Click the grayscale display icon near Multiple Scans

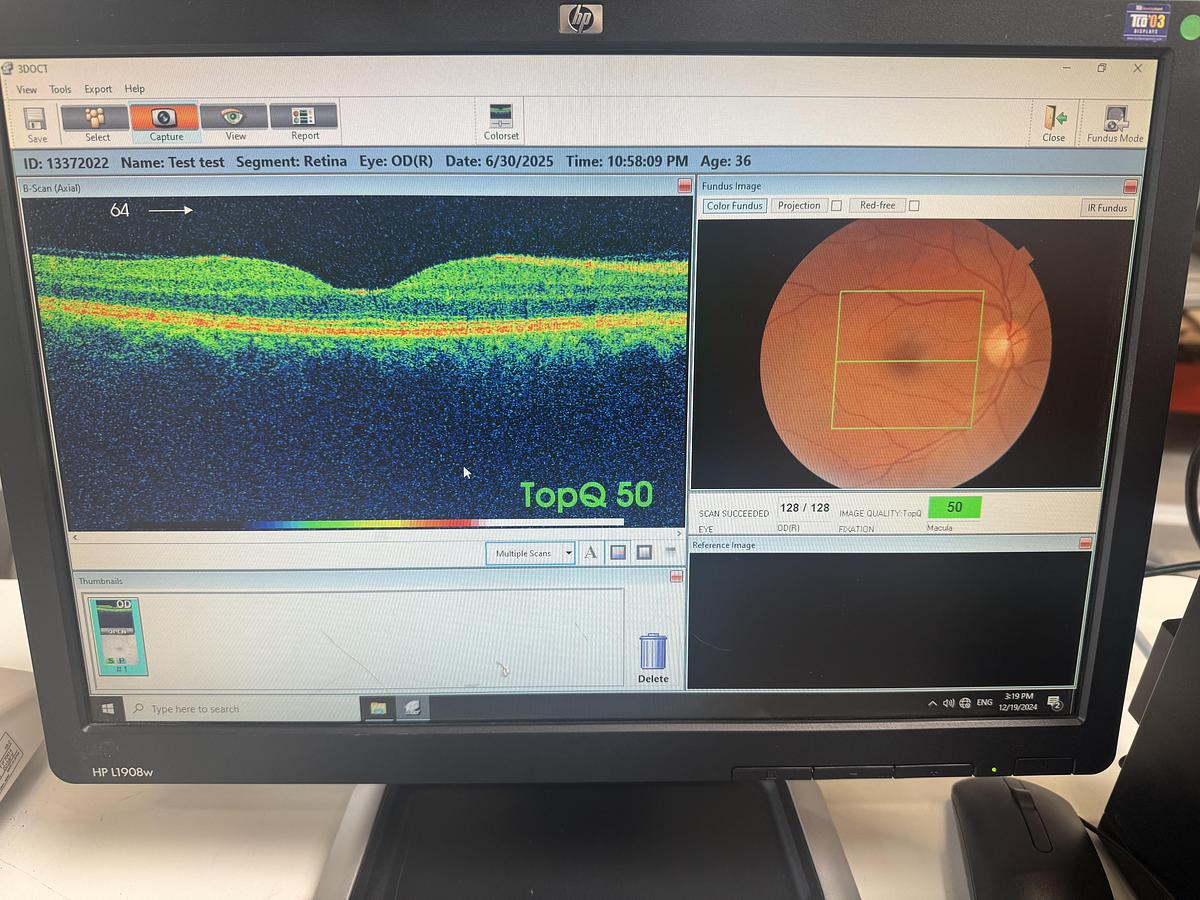[x=642, y=552]
